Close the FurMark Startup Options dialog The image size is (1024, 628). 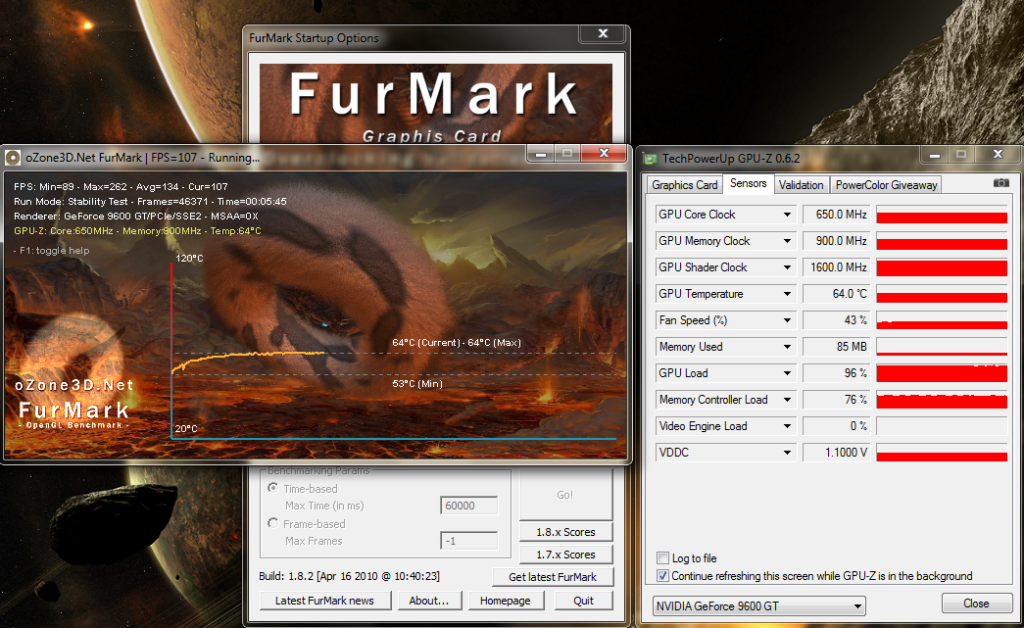click(603, 34)
